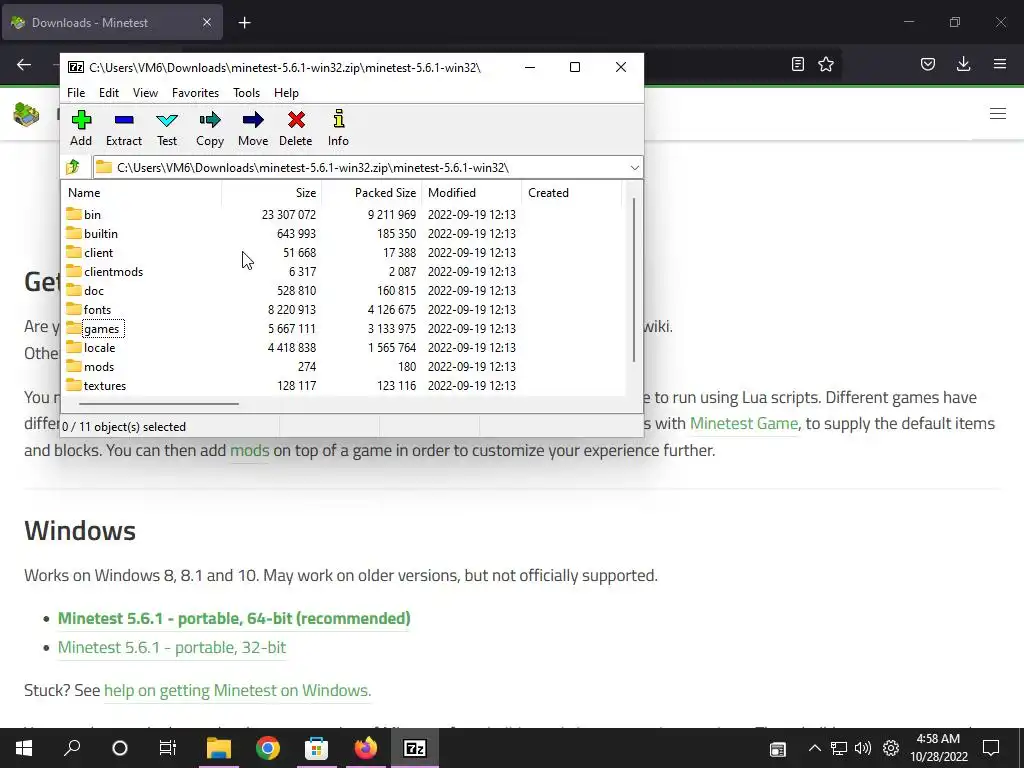Screen dimensions: 1024x768
Task: Sort by the Name column header
Action: click(141, 193)
